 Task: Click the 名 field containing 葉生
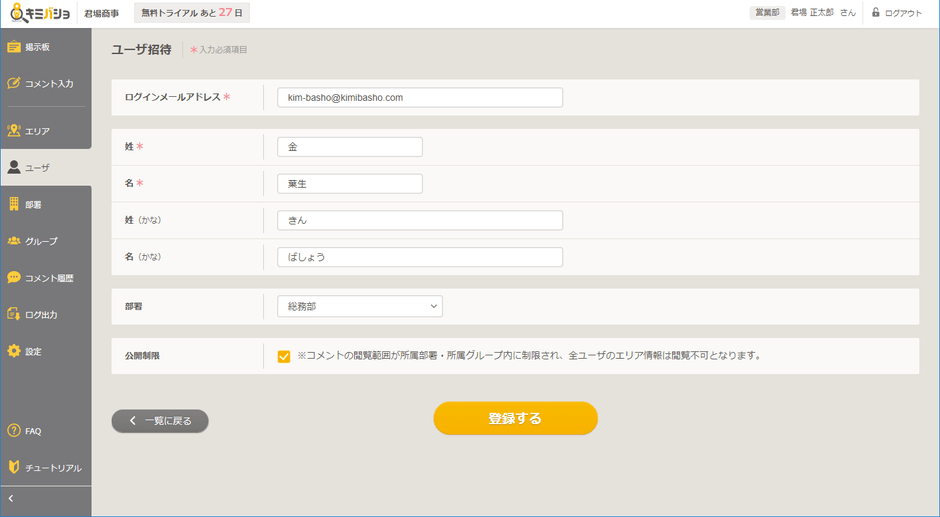pos(350,184)
